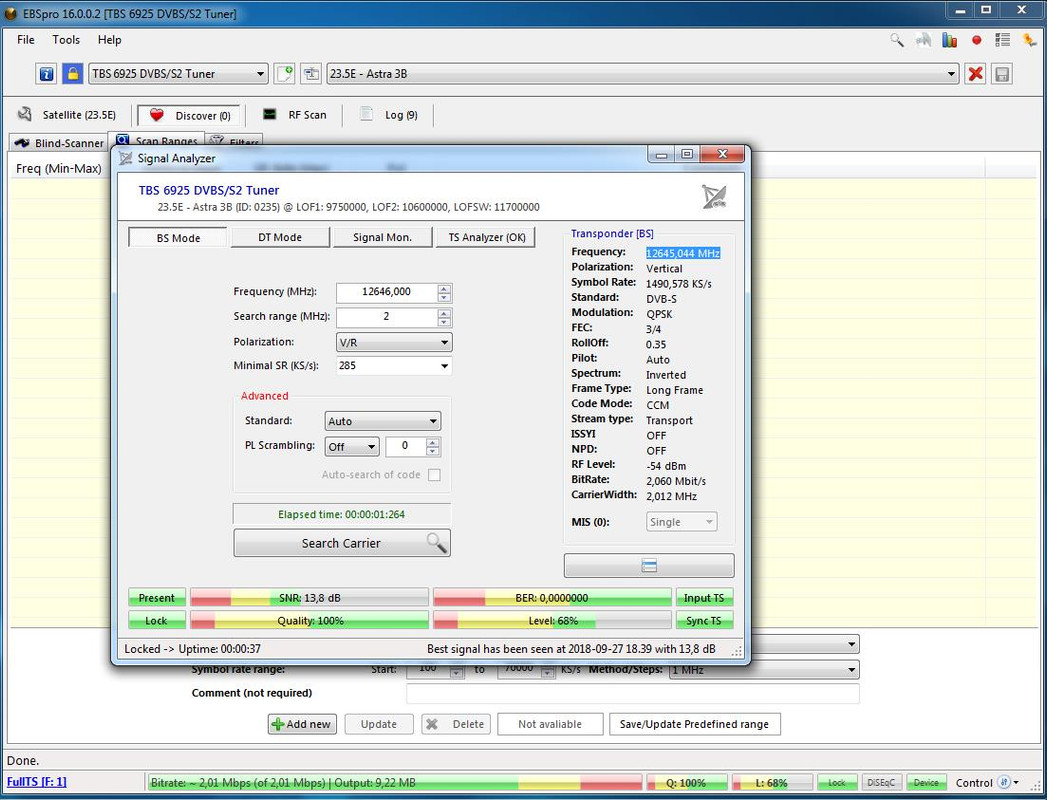Open the Minimal SR dropdown

pyautogui.click(x=394, y=365)
